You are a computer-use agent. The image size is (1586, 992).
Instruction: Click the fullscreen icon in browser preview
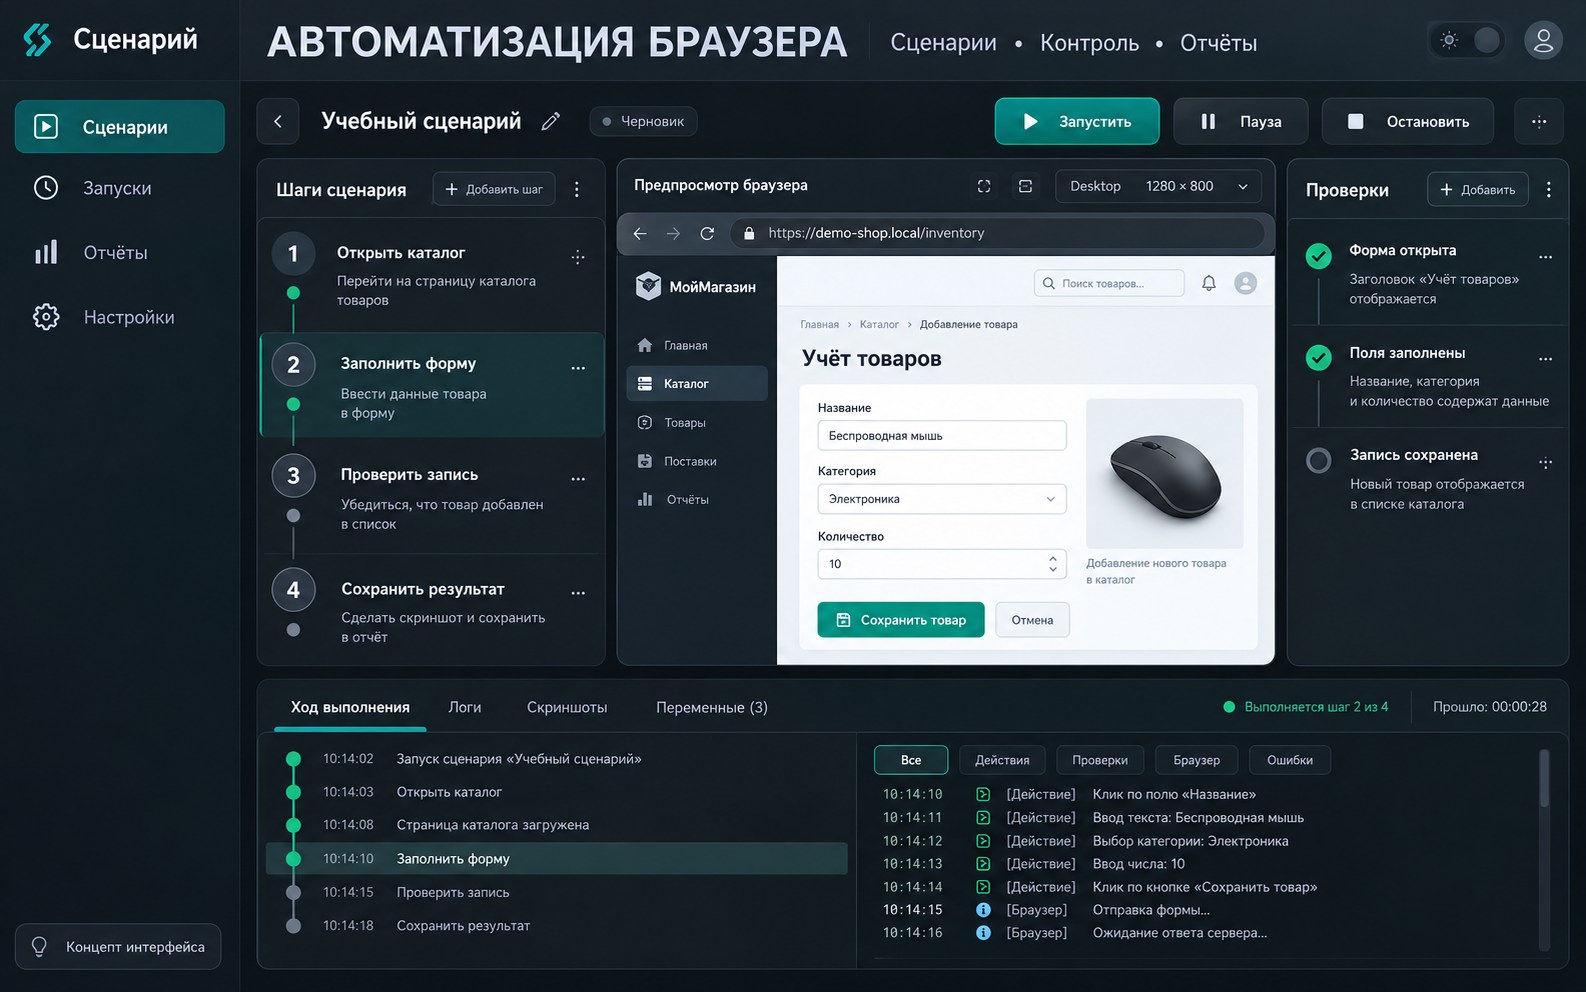coord(984,186)
